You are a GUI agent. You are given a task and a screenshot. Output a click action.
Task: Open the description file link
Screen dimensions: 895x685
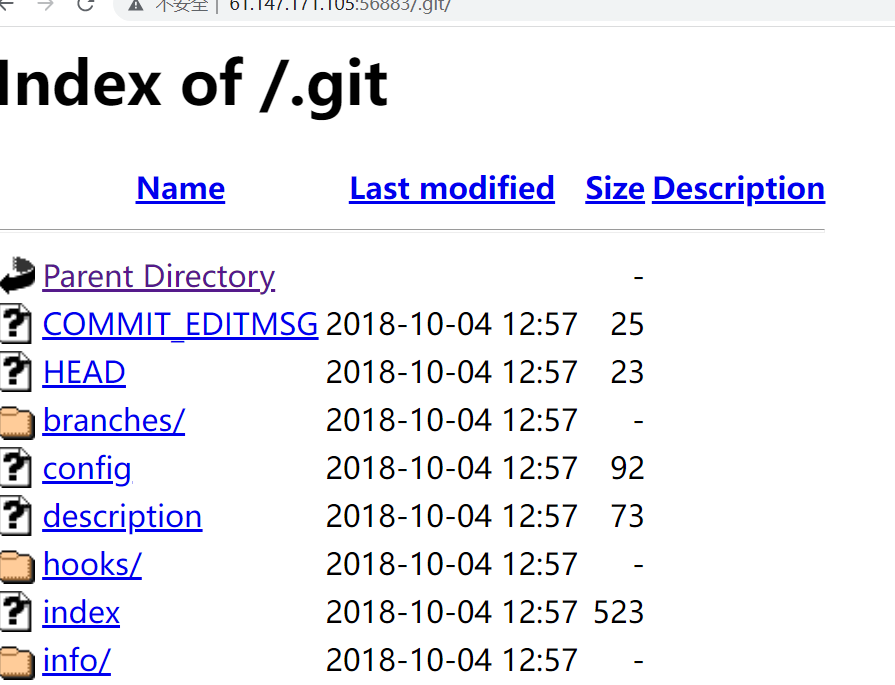click(122, 516)
